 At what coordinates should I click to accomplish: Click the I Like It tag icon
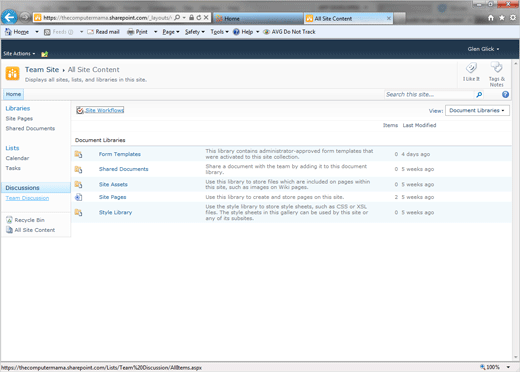(471, 68)
